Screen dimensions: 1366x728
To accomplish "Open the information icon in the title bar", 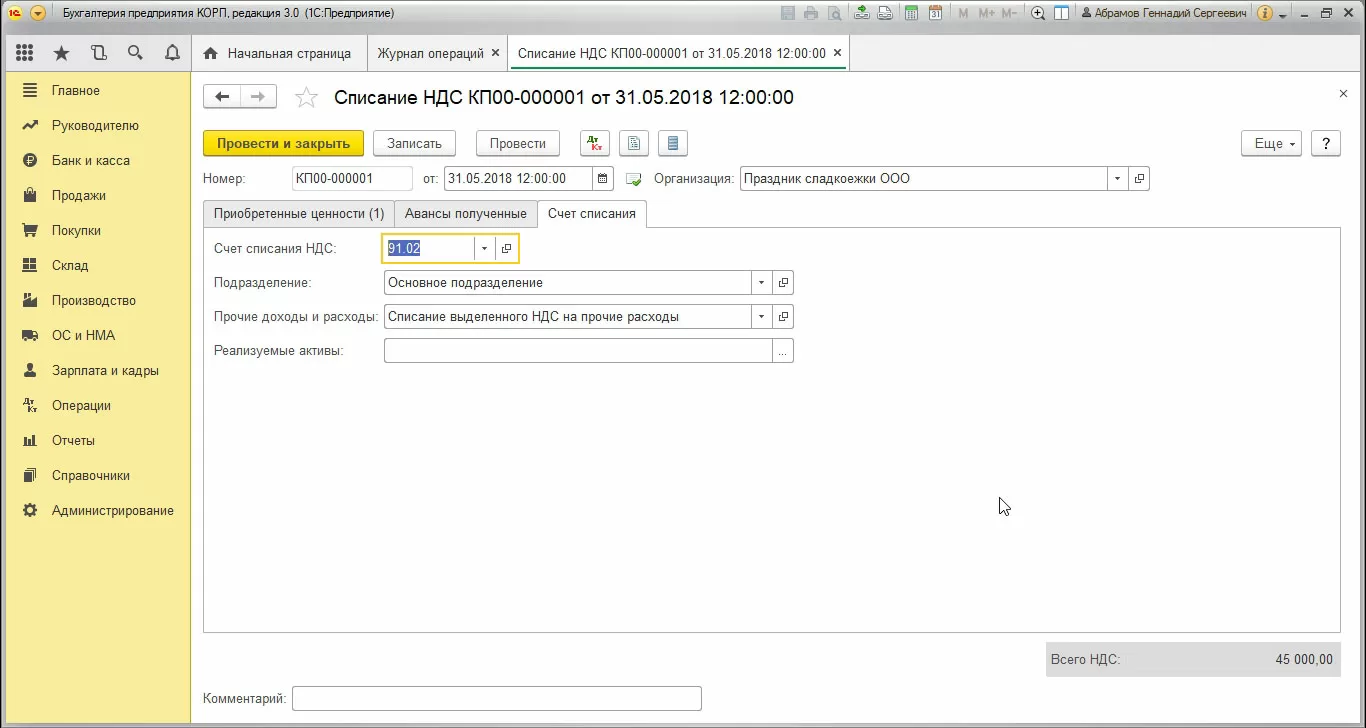I will (x=1264, y=14).
